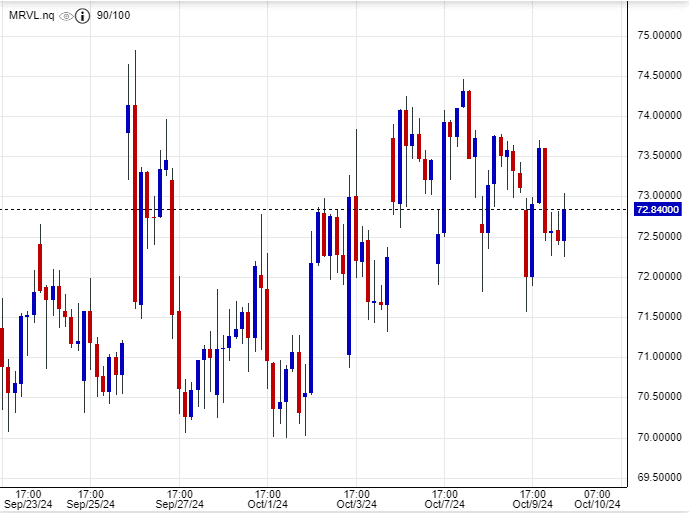Click the 75.00000 price axis label
This screenshot has height=513, width=689.
(x=659, y=35)
